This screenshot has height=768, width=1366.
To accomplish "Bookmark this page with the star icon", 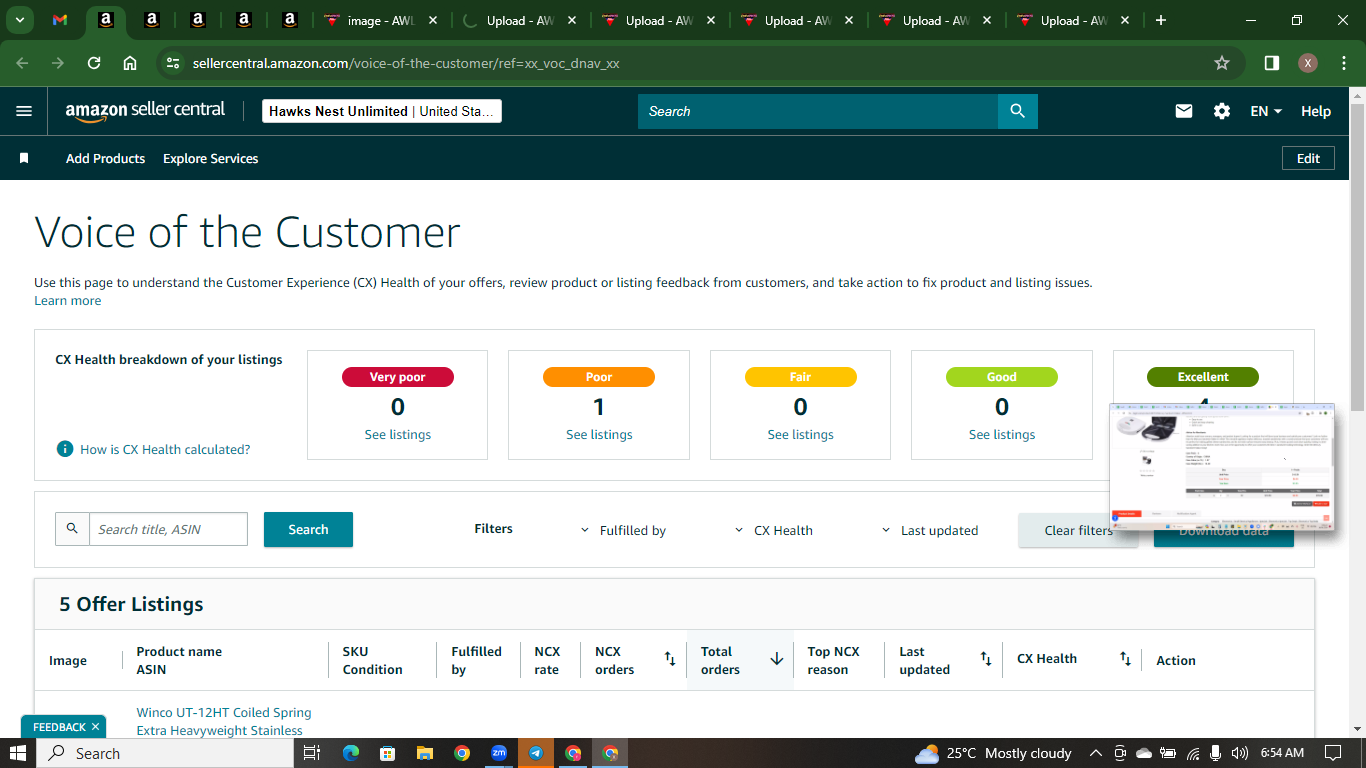I will coord(1222,63).
